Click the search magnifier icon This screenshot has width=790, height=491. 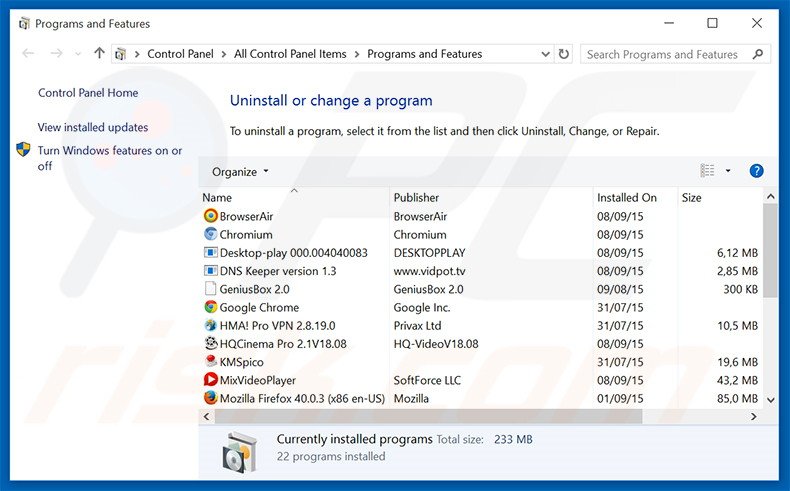coord(757,54)
